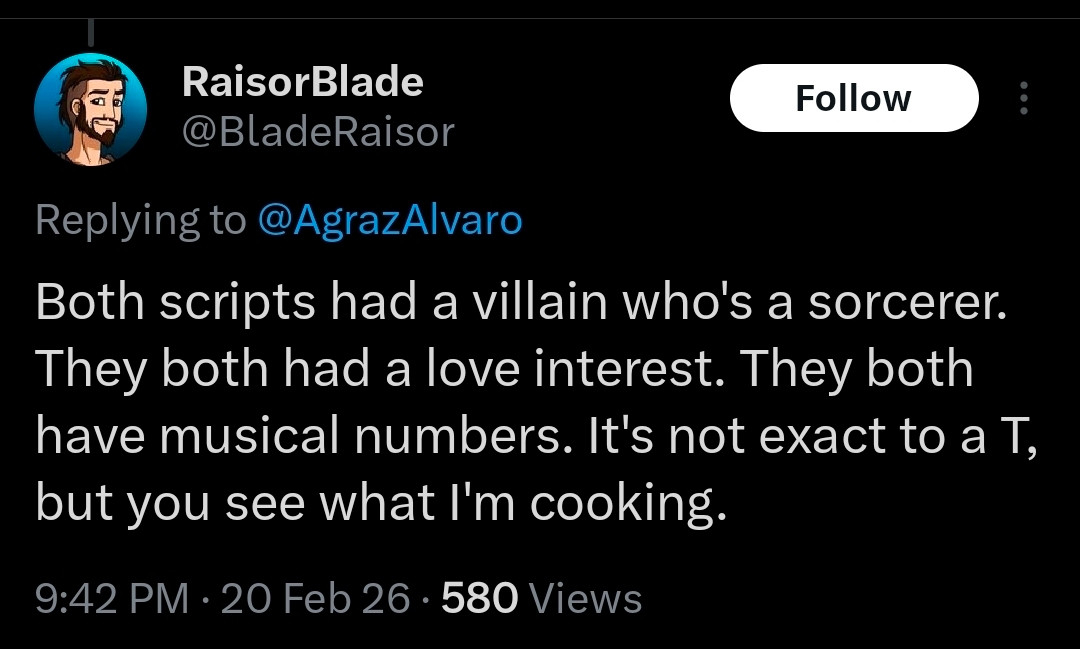
Task: Open the three-dot more options menu
Action: click(1022, 98)
